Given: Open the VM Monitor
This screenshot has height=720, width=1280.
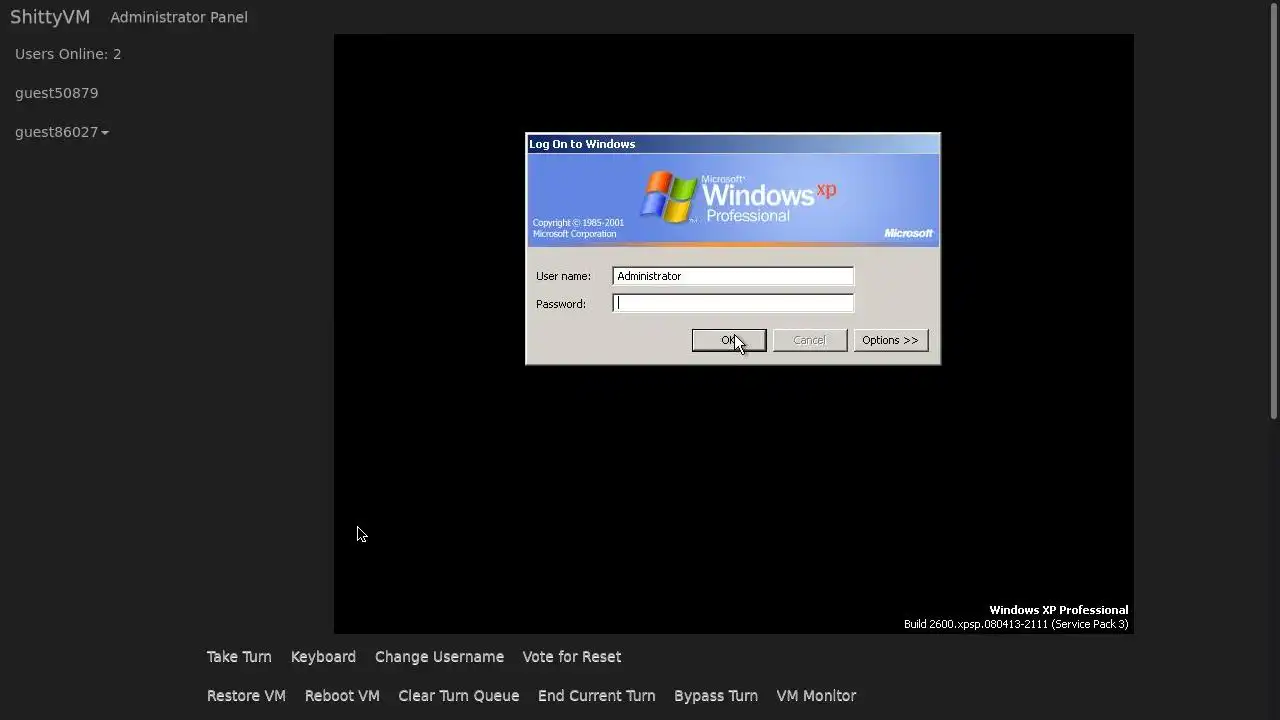Looking at the screenshot, I should pos(816,696).
